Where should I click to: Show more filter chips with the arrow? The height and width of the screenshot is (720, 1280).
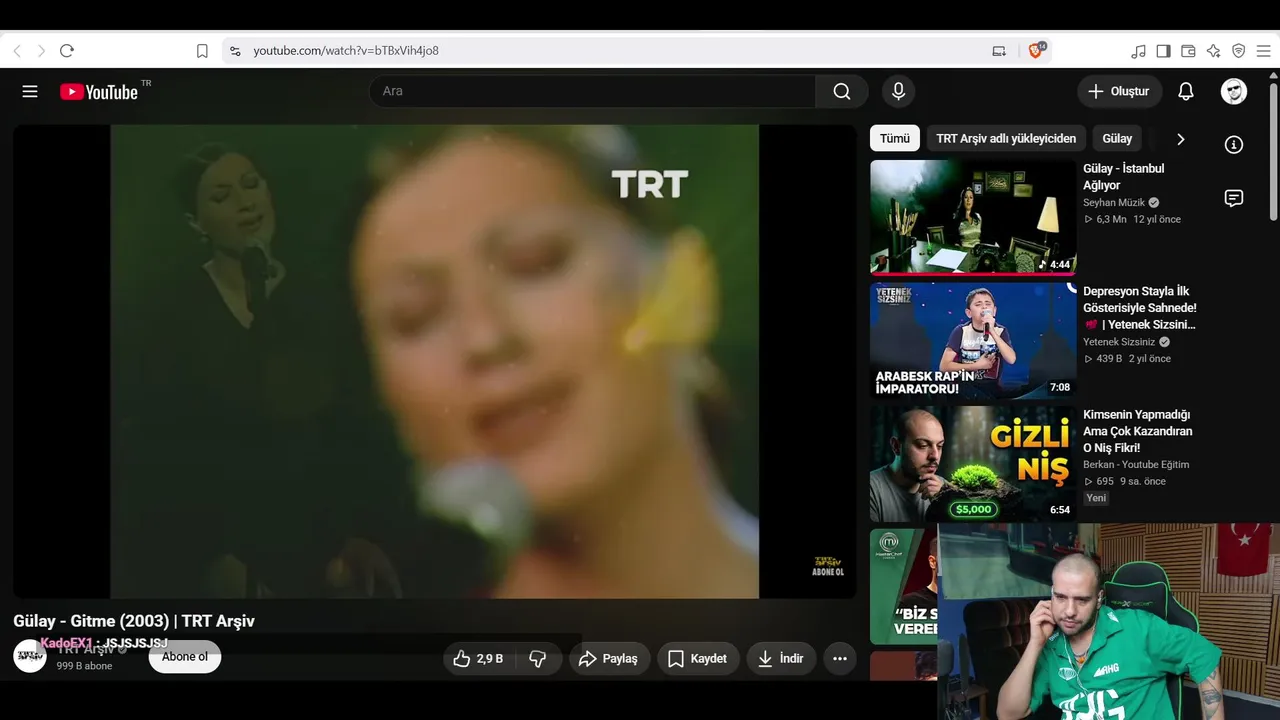tap(1180, 139)
